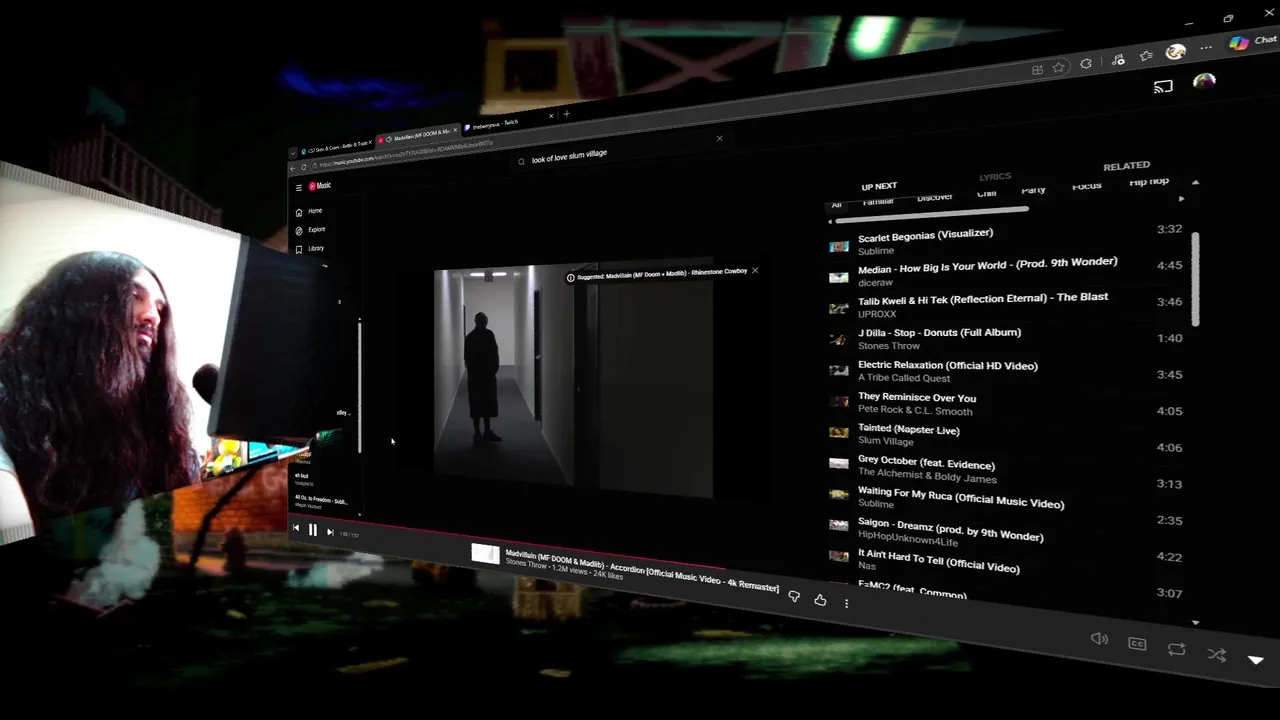Open the browser Copilot Chat button

click(x=1254, y=41)
